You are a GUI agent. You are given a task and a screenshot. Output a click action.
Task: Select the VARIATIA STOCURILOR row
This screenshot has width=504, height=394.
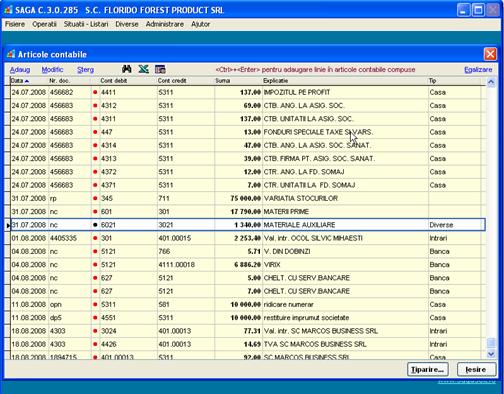[x=248, y=198]
